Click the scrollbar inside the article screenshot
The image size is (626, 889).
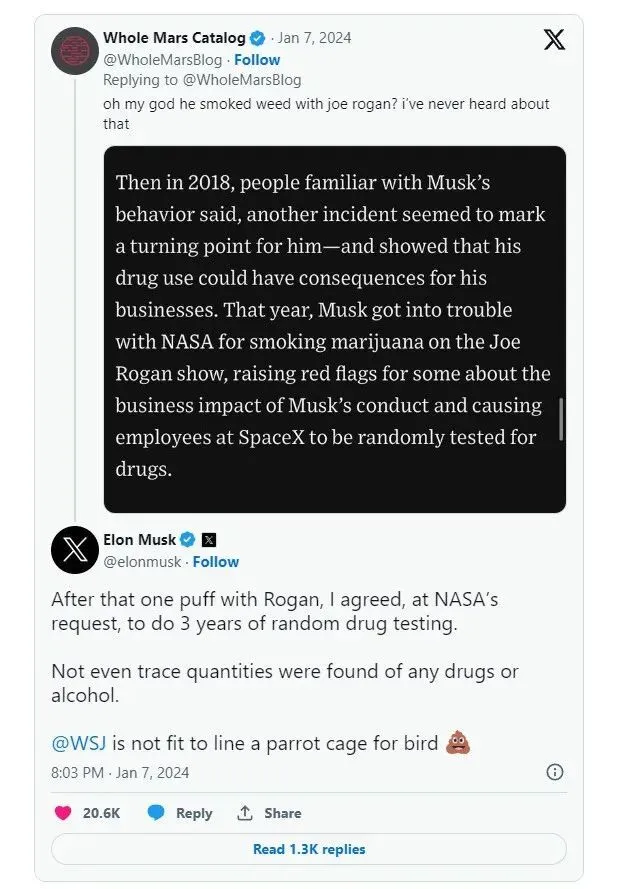click(560, 418)
